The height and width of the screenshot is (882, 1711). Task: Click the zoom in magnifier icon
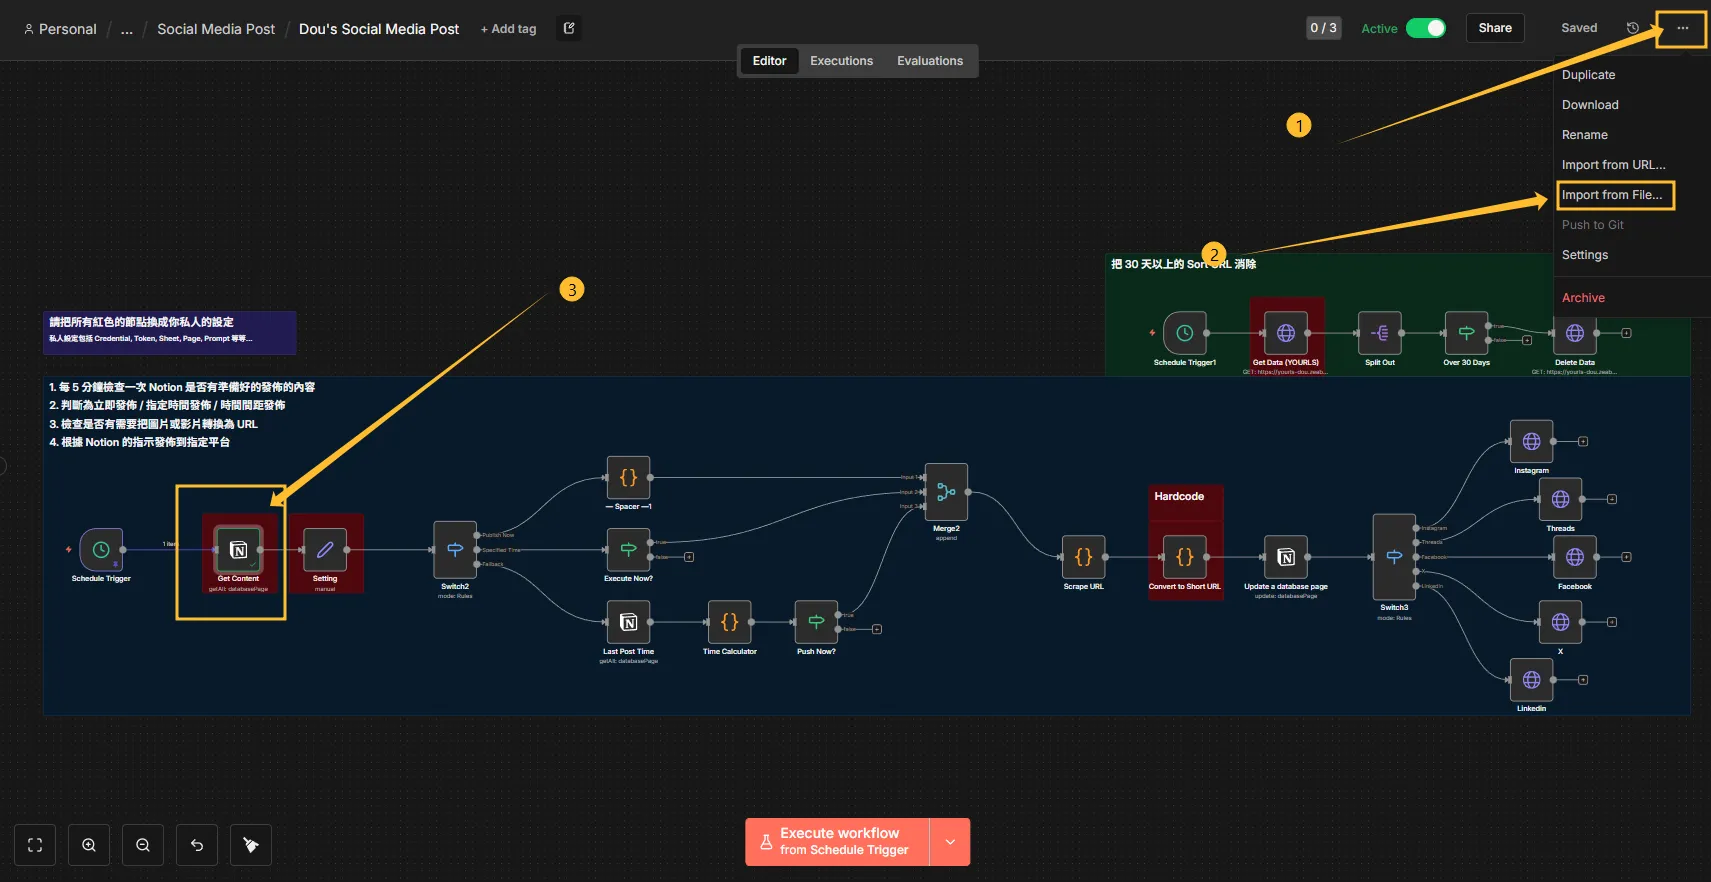pyautogui.click(x=89, y=845)
